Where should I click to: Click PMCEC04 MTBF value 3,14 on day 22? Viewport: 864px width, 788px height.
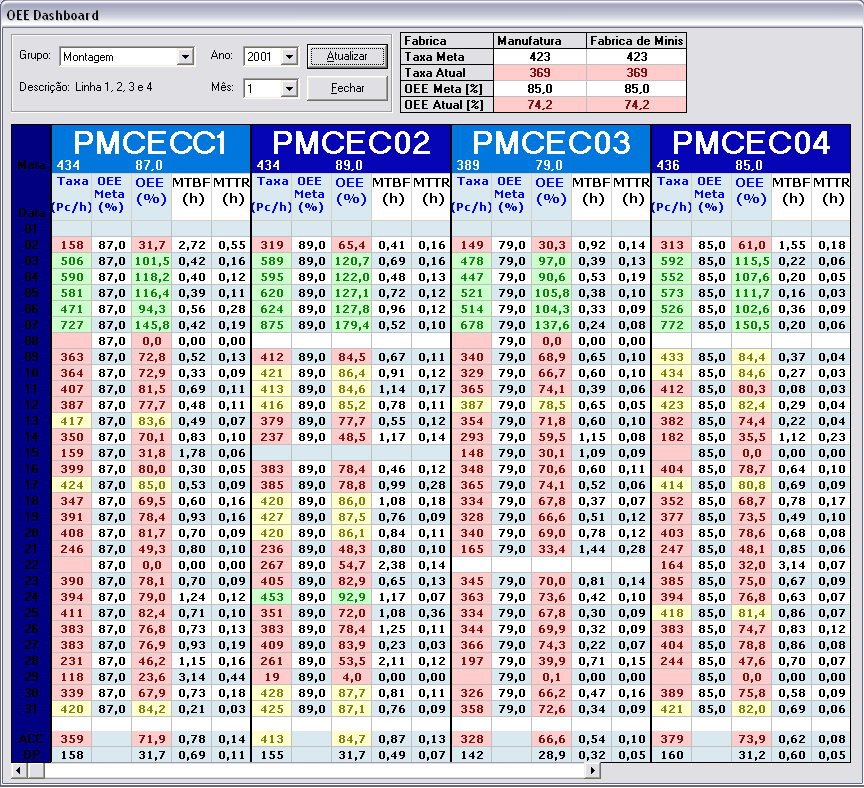(792, 565)
